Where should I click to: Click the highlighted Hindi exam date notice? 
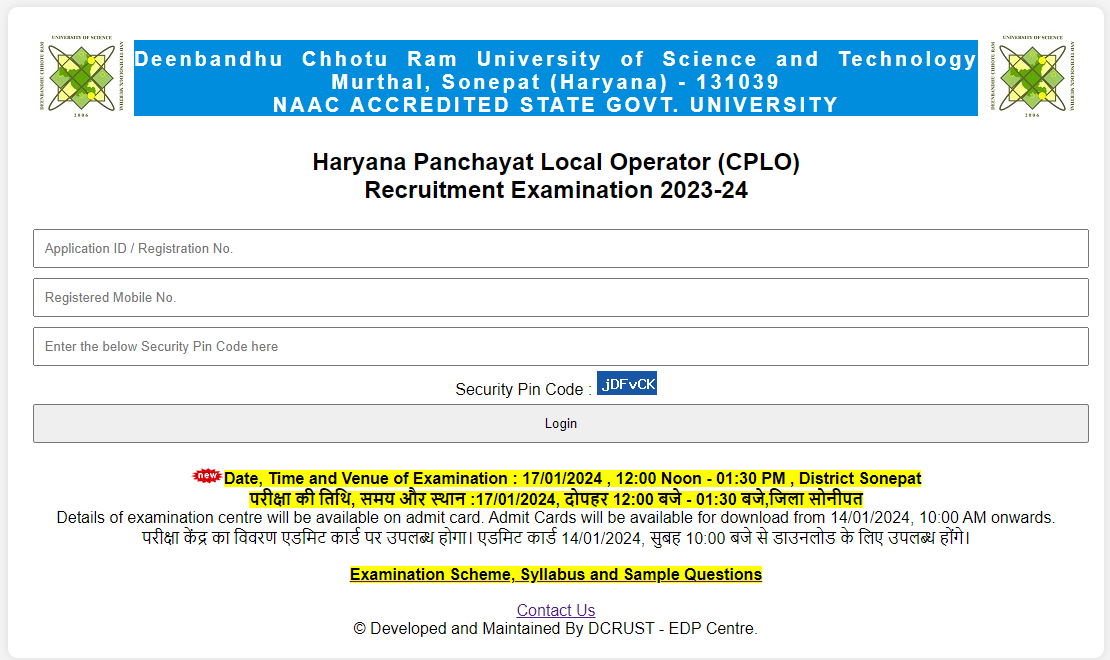tap(556, 499)
